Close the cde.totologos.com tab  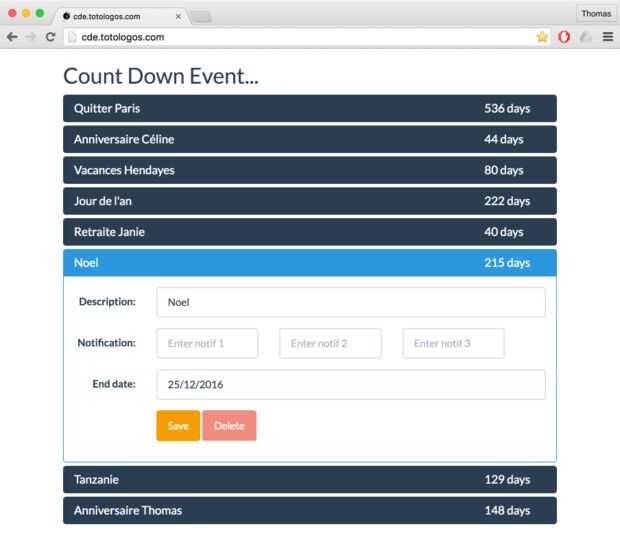tap(178, 17)
